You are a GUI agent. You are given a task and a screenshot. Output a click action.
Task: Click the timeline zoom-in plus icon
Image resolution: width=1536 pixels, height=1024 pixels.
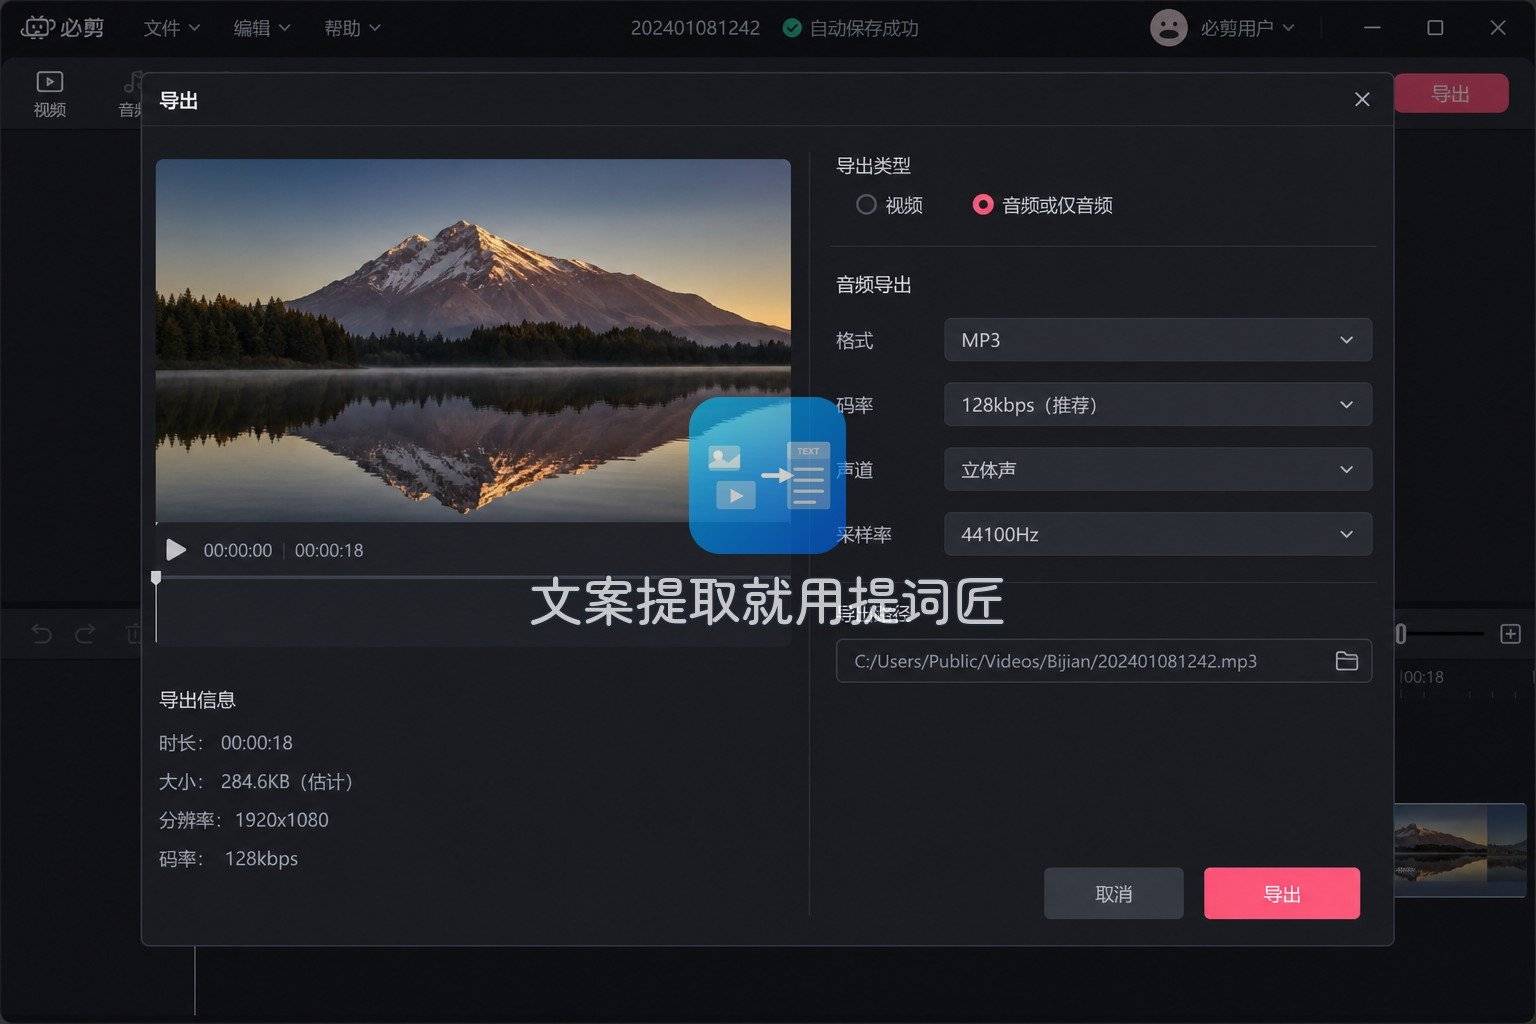tap(1510, 634)
